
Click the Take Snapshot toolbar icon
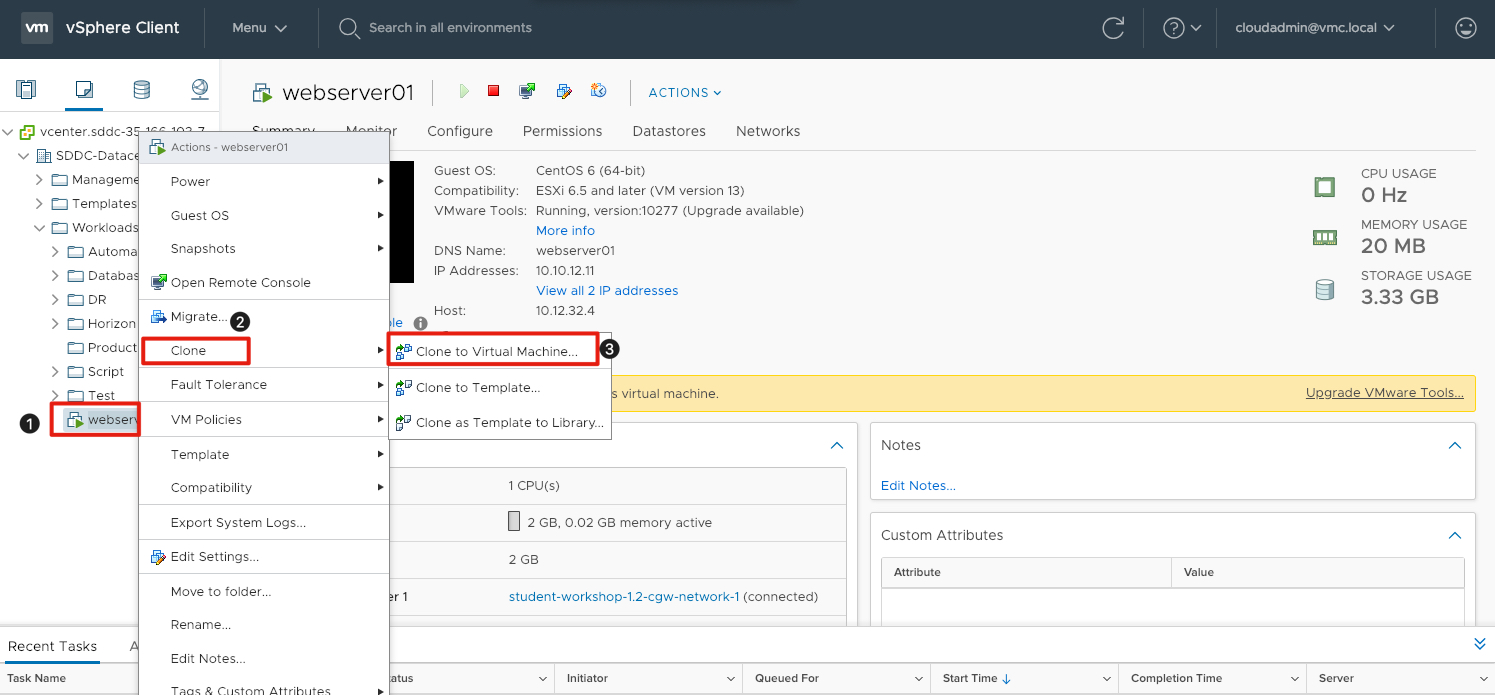599,91
